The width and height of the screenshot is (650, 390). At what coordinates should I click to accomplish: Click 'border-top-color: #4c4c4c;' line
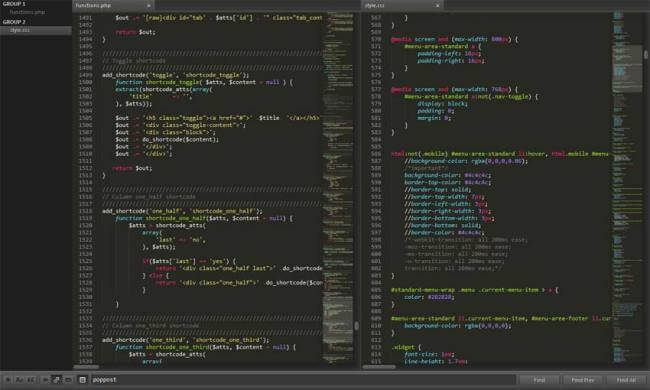447,182
